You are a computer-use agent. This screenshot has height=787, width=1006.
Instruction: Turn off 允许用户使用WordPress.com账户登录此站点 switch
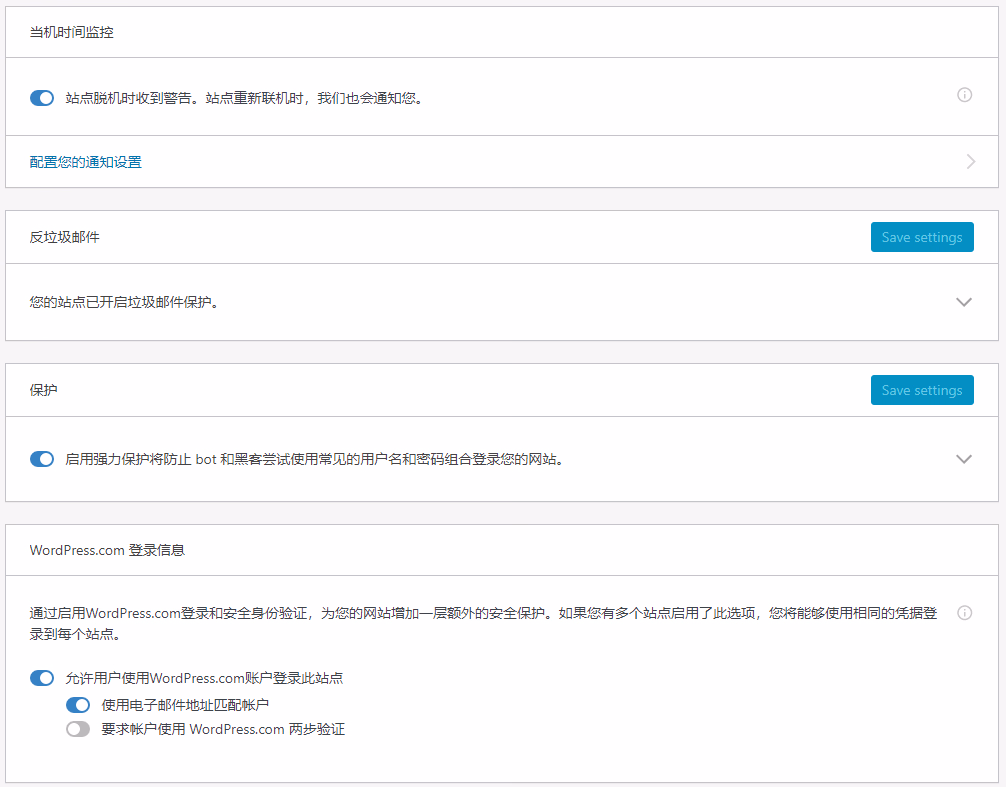[42, 678]
